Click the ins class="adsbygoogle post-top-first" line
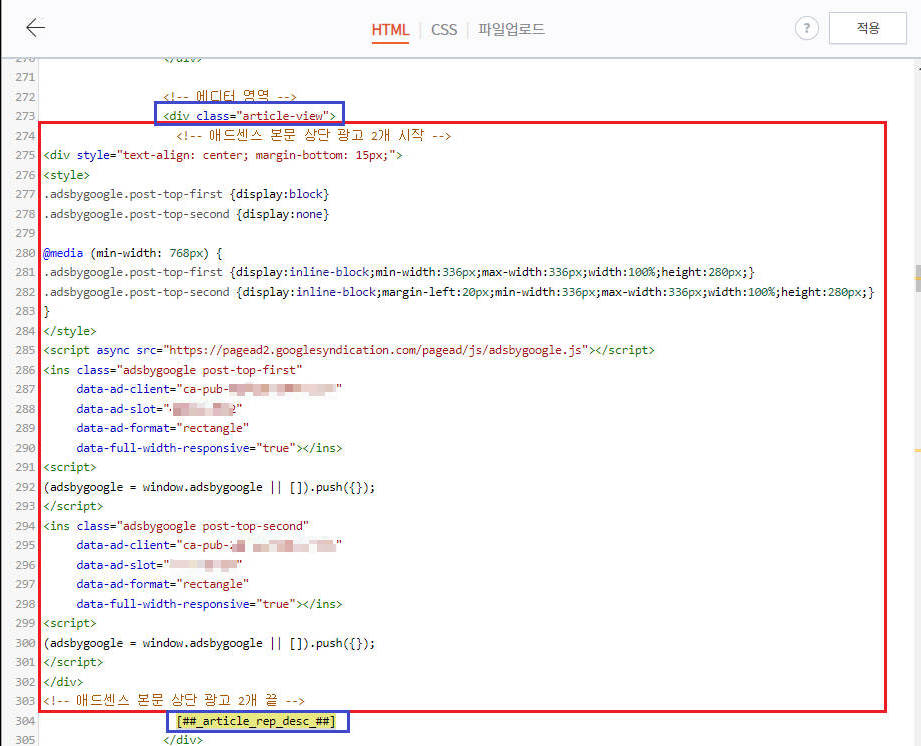The height and width of the screenshot is (746, 921). (x=173, y=370)
